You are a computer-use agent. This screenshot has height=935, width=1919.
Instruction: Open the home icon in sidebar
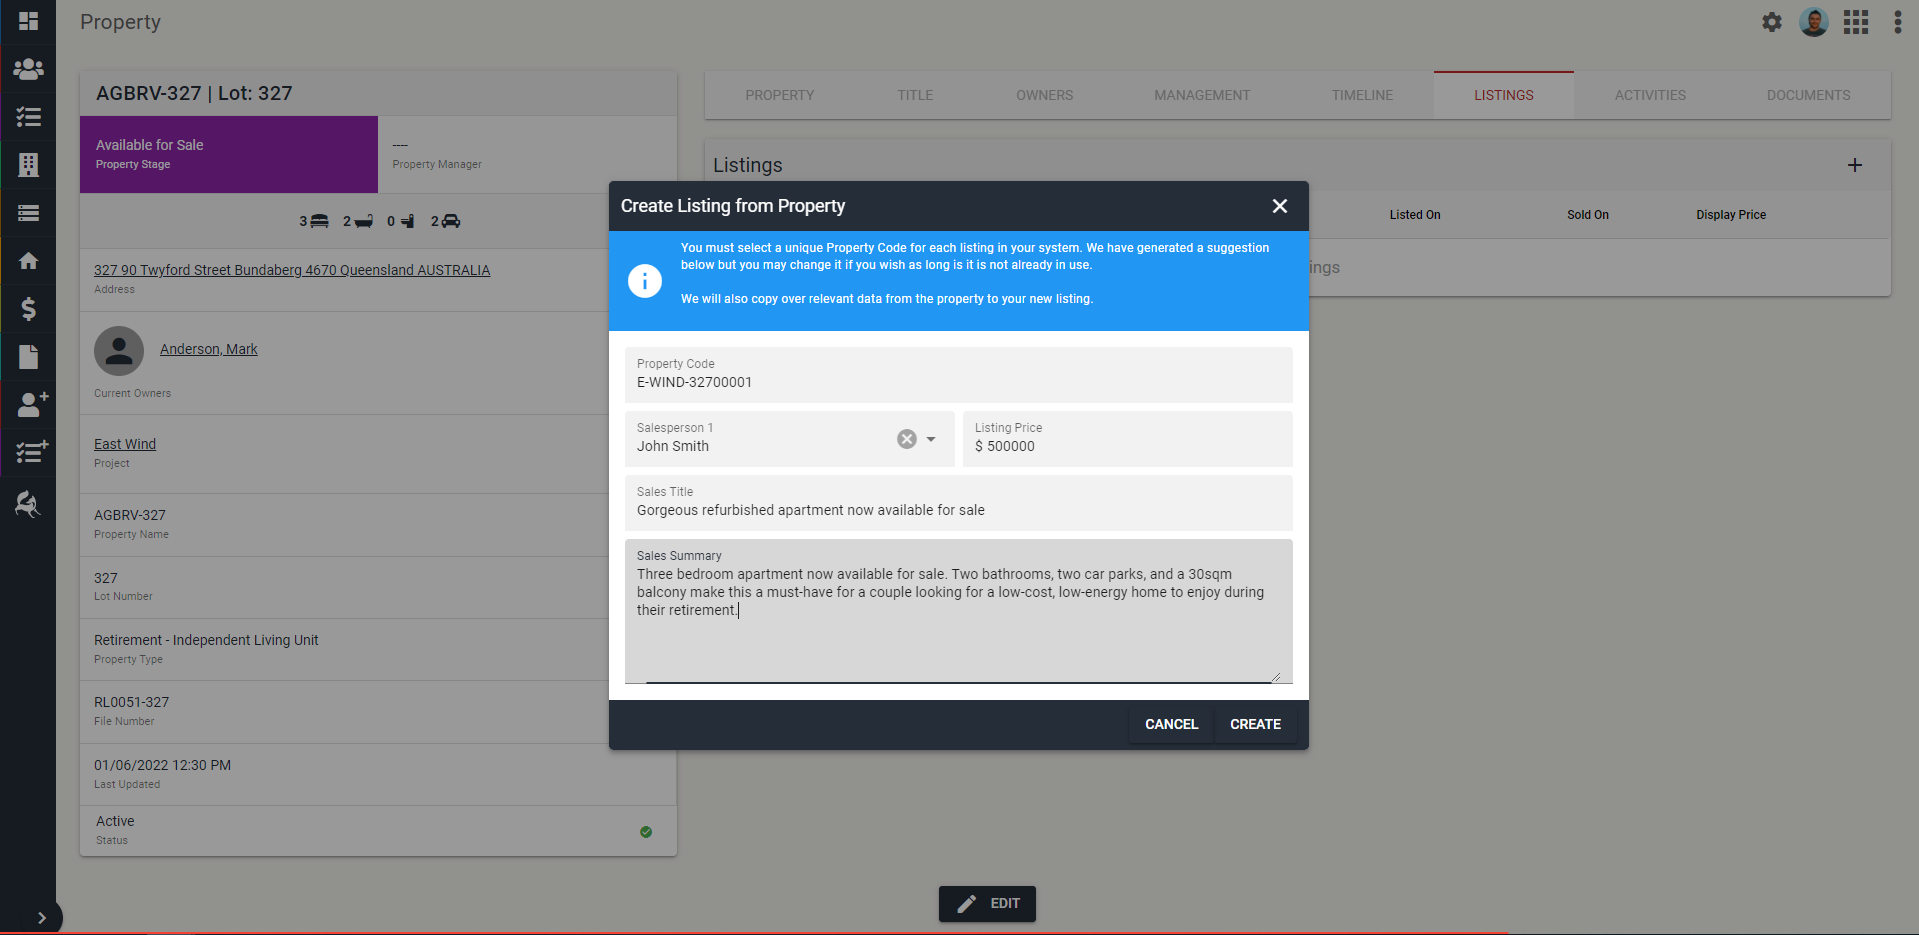point(28,261)
